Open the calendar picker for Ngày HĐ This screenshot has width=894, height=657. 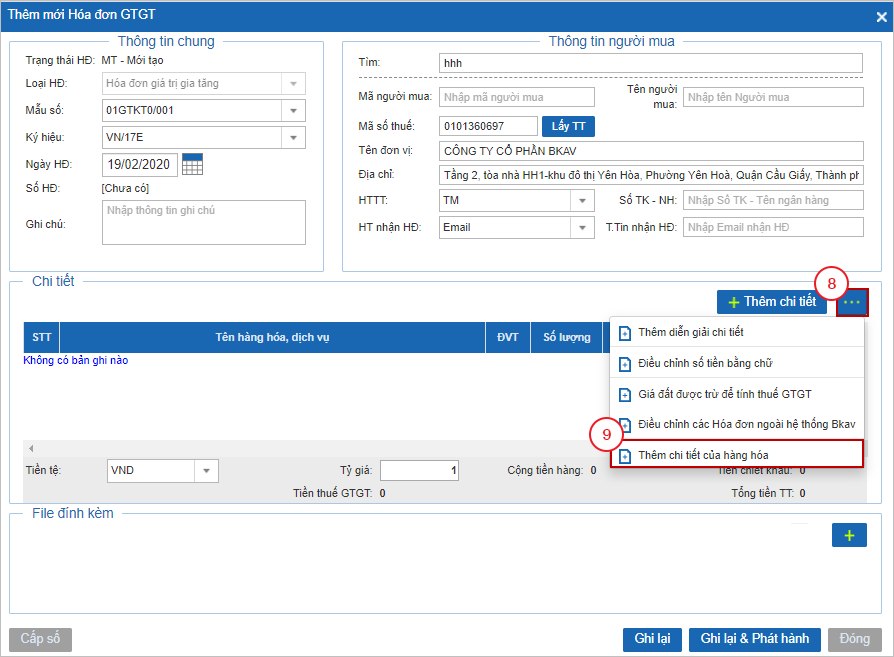pyautogui.click(x=192, y=165)
